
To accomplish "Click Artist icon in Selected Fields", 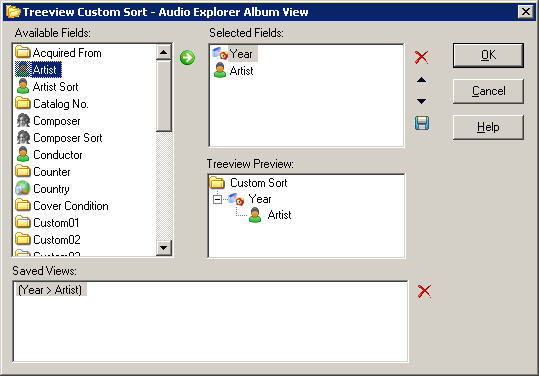I will [x=220, y=70].
